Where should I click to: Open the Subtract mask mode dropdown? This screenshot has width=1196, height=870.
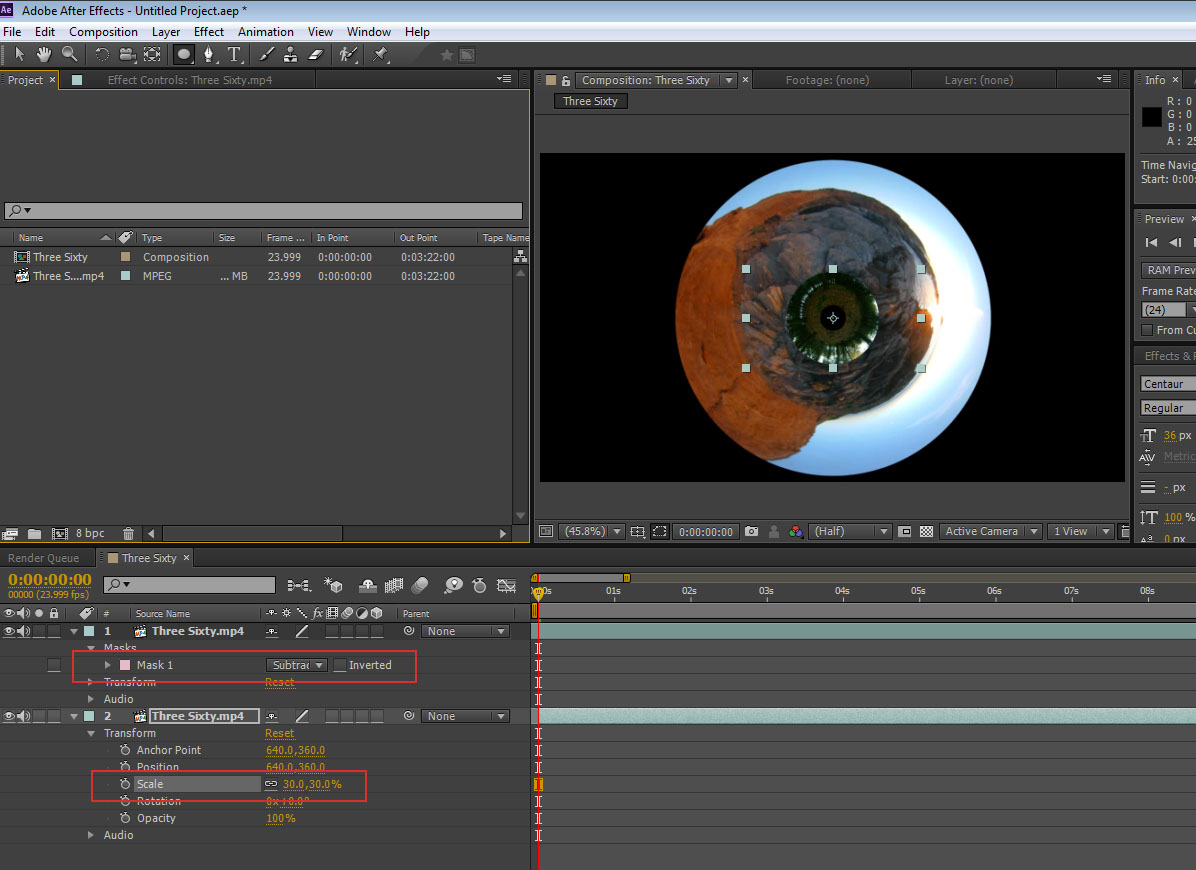coord(297,665)
